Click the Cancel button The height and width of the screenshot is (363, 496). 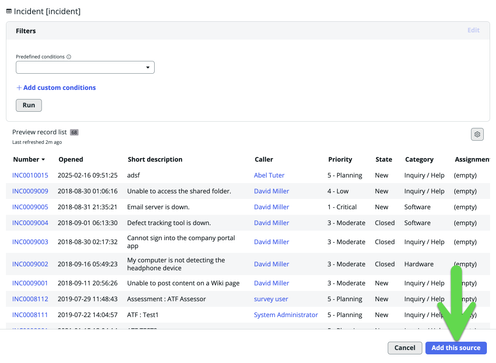click(x=405, y=348)
